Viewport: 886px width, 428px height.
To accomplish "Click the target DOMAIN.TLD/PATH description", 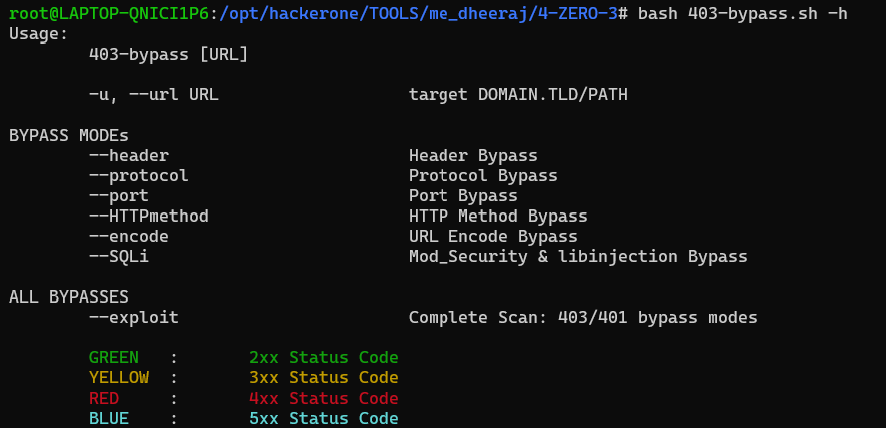I will (x=519, y=94).
